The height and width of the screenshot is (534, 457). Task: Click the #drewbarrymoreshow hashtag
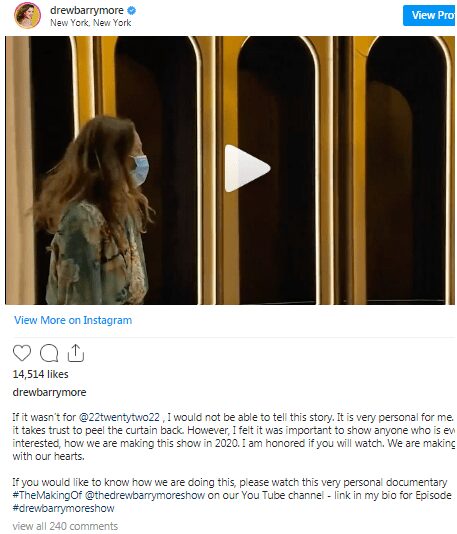pyautogui.click(x=63, y=508)
